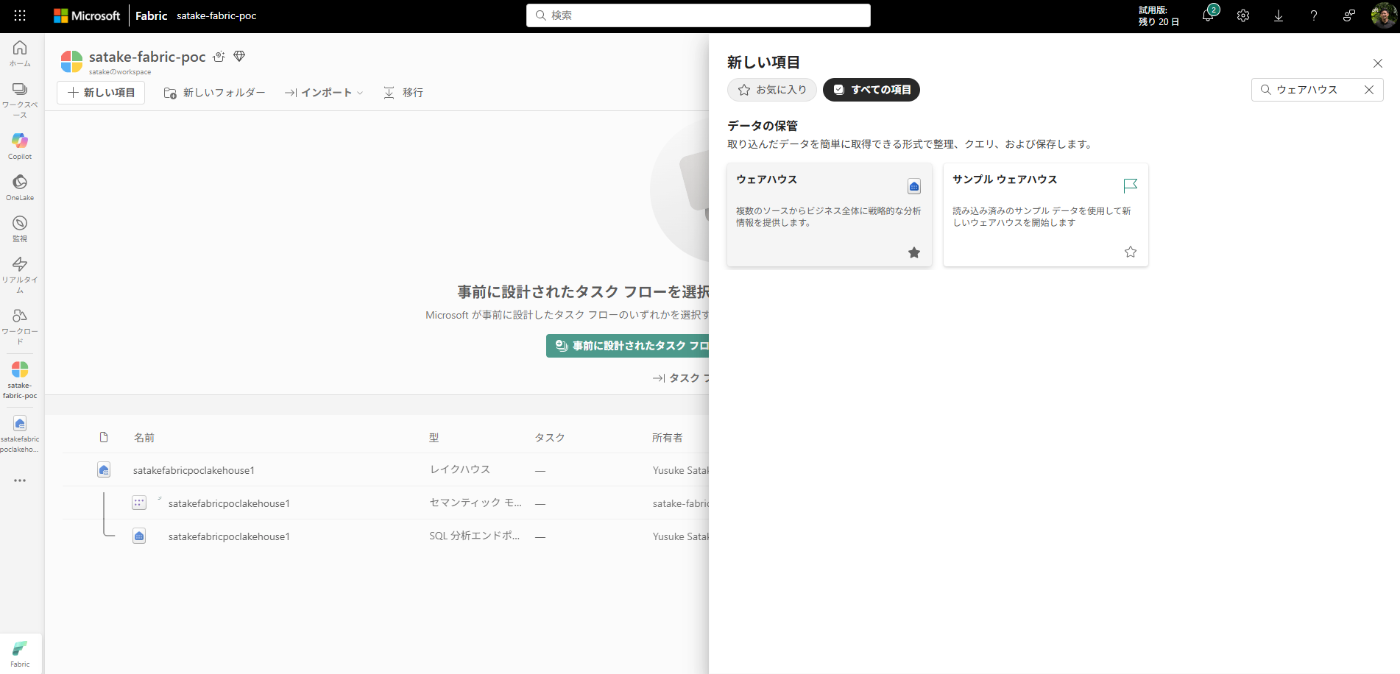Click the Fabric switcher icon at bottom-left
Image resolution: width=1400 pixels, height=674 pixels.
[x=20, y=654]
